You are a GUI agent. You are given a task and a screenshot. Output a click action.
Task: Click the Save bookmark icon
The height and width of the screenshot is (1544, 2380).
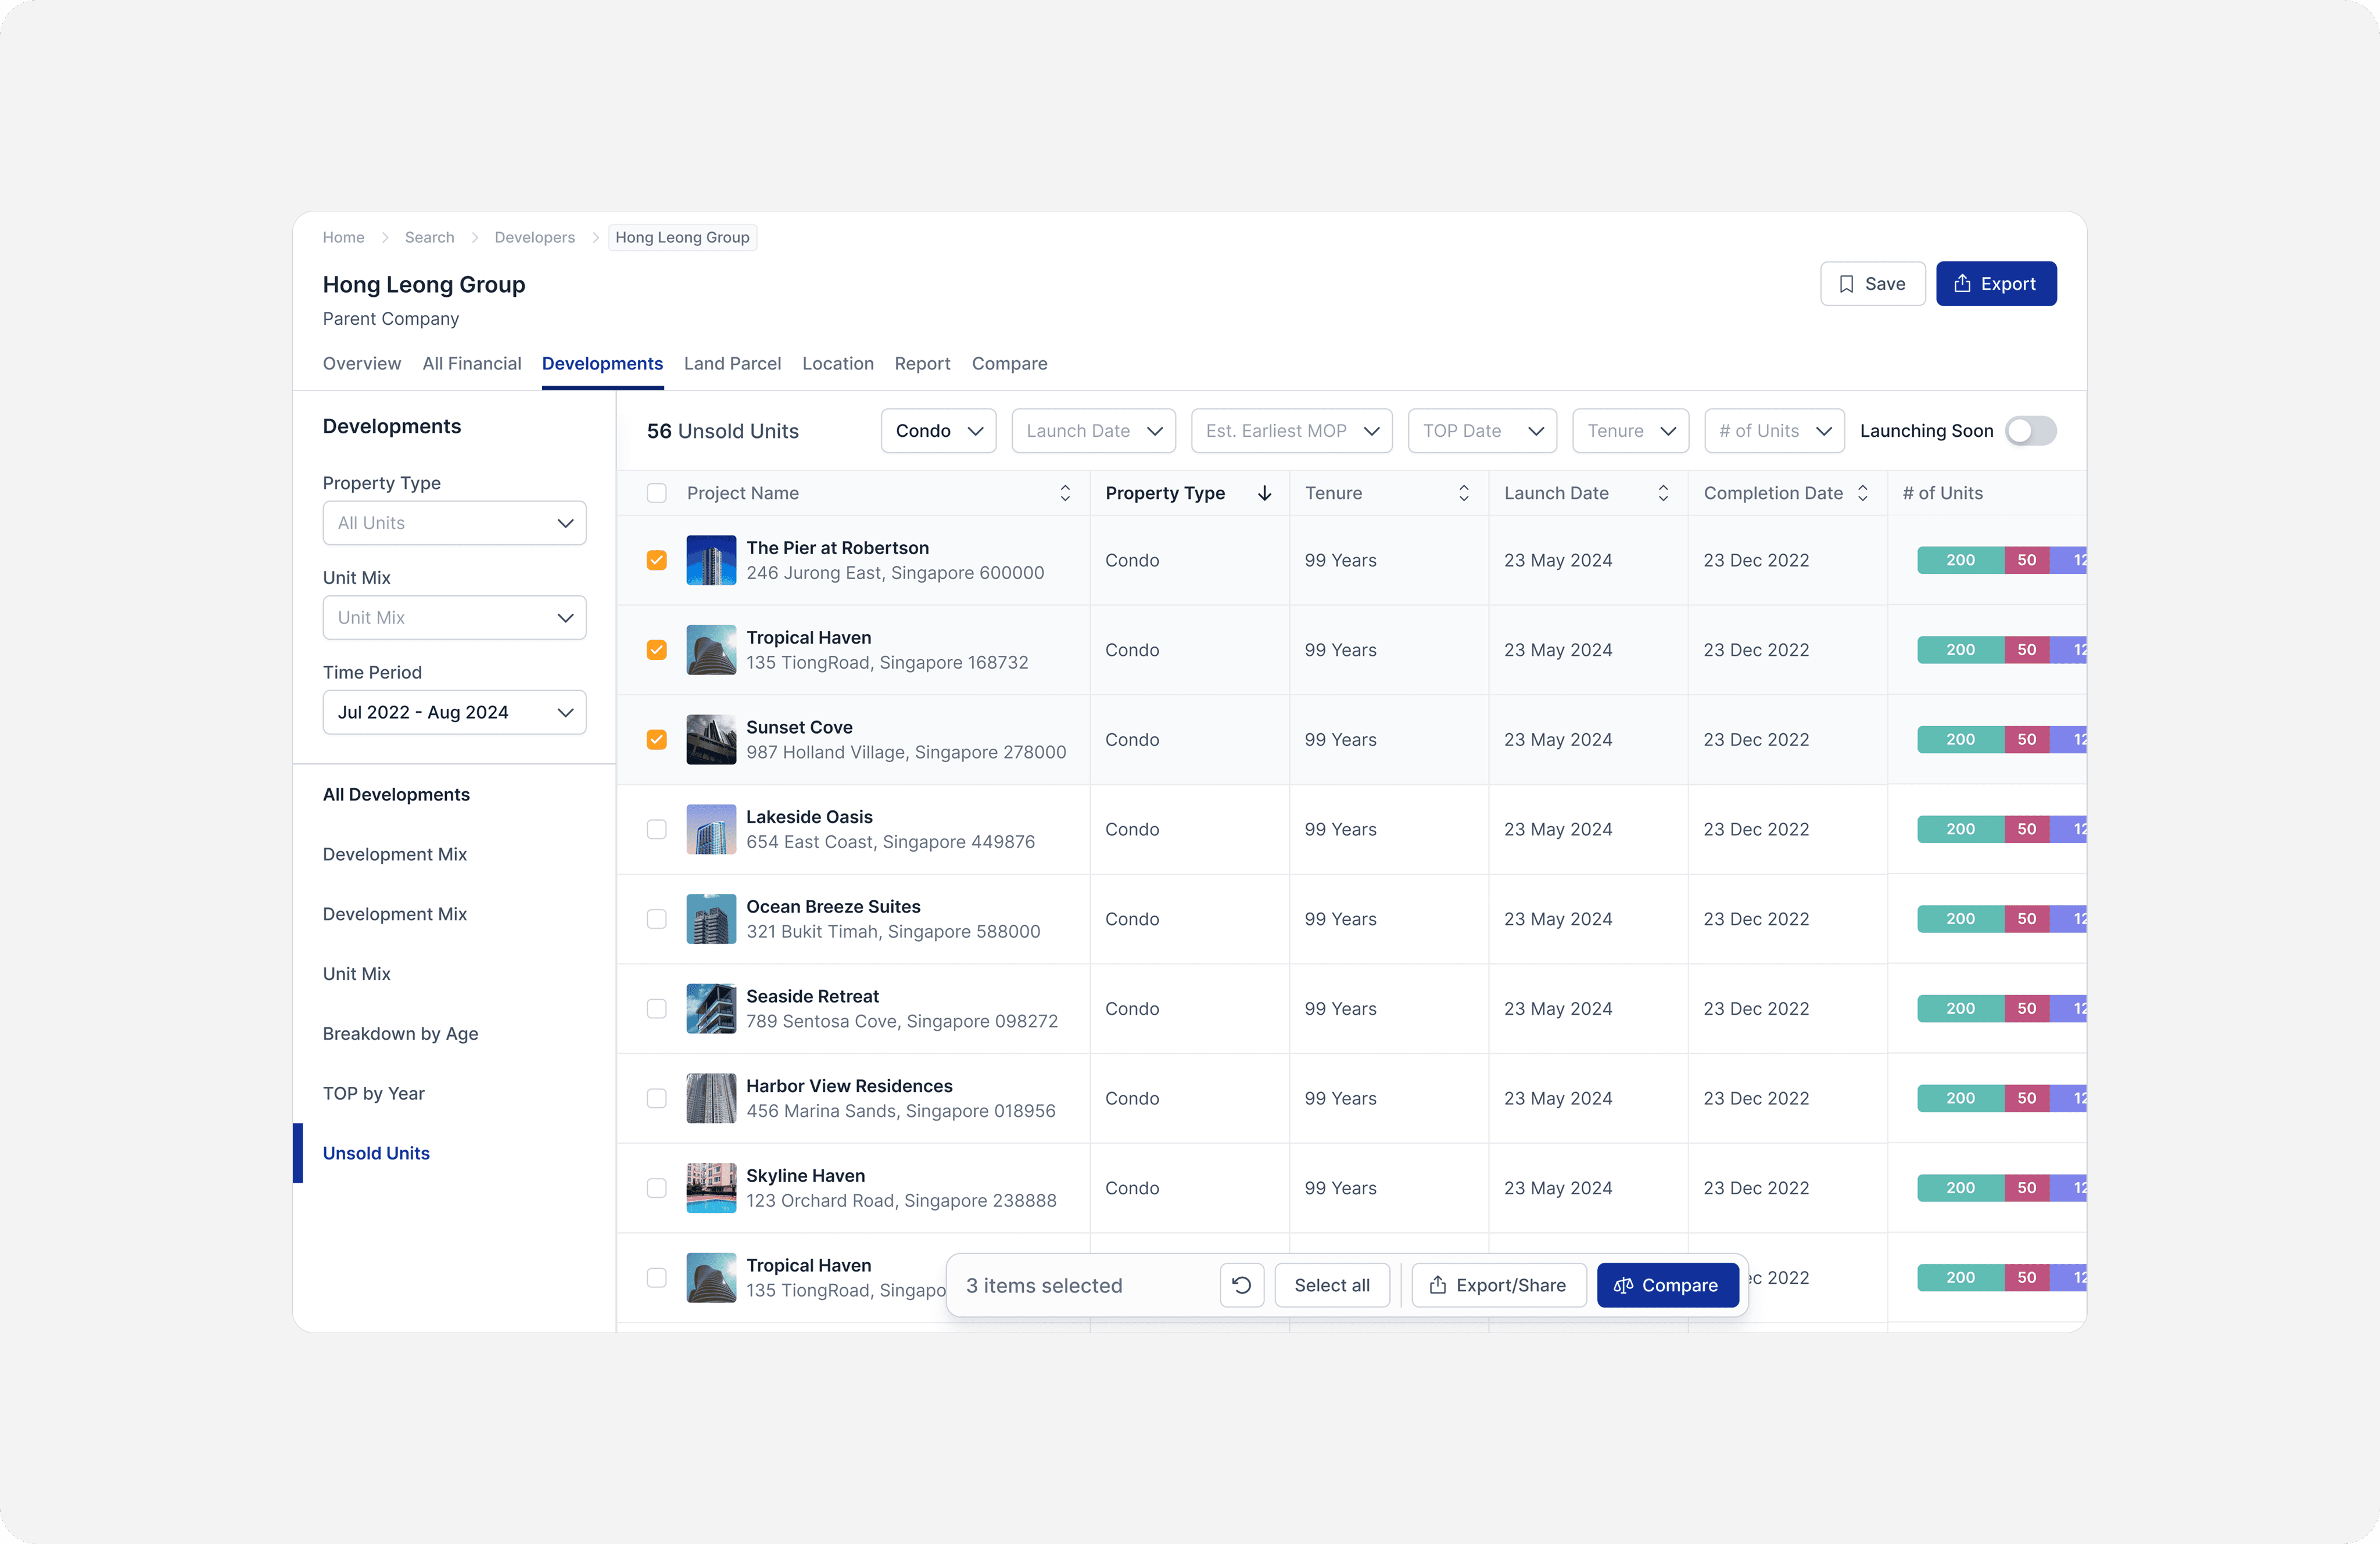pyautogui.click(x=1846, y=284)
